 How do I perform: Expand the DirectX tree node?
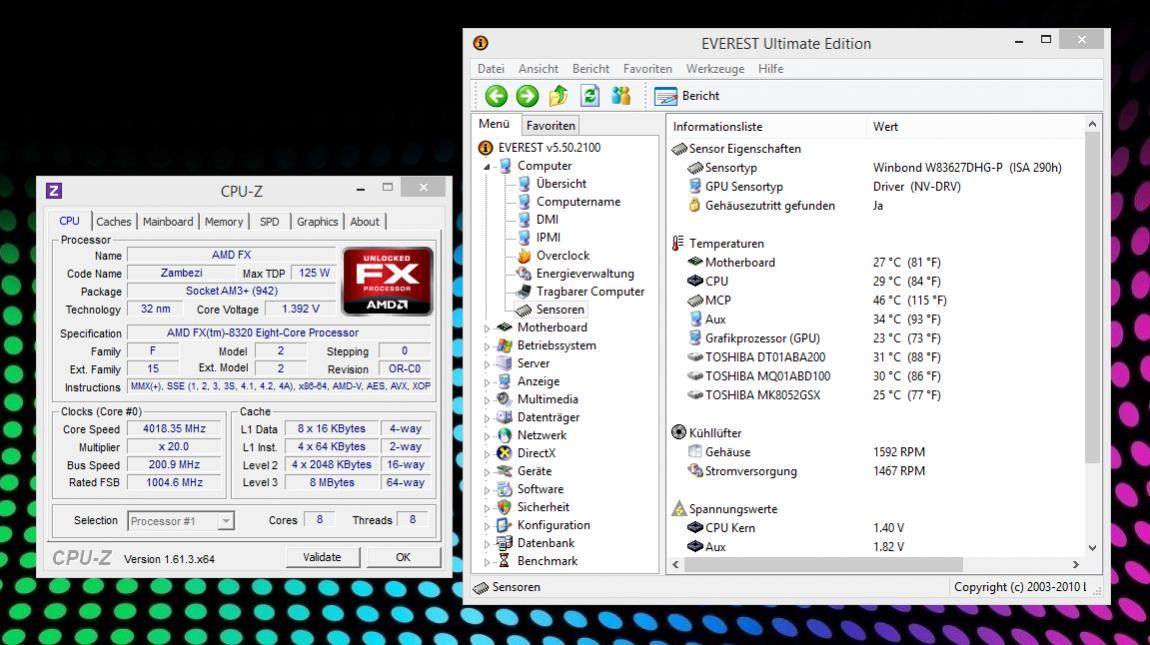click(486, 453)
